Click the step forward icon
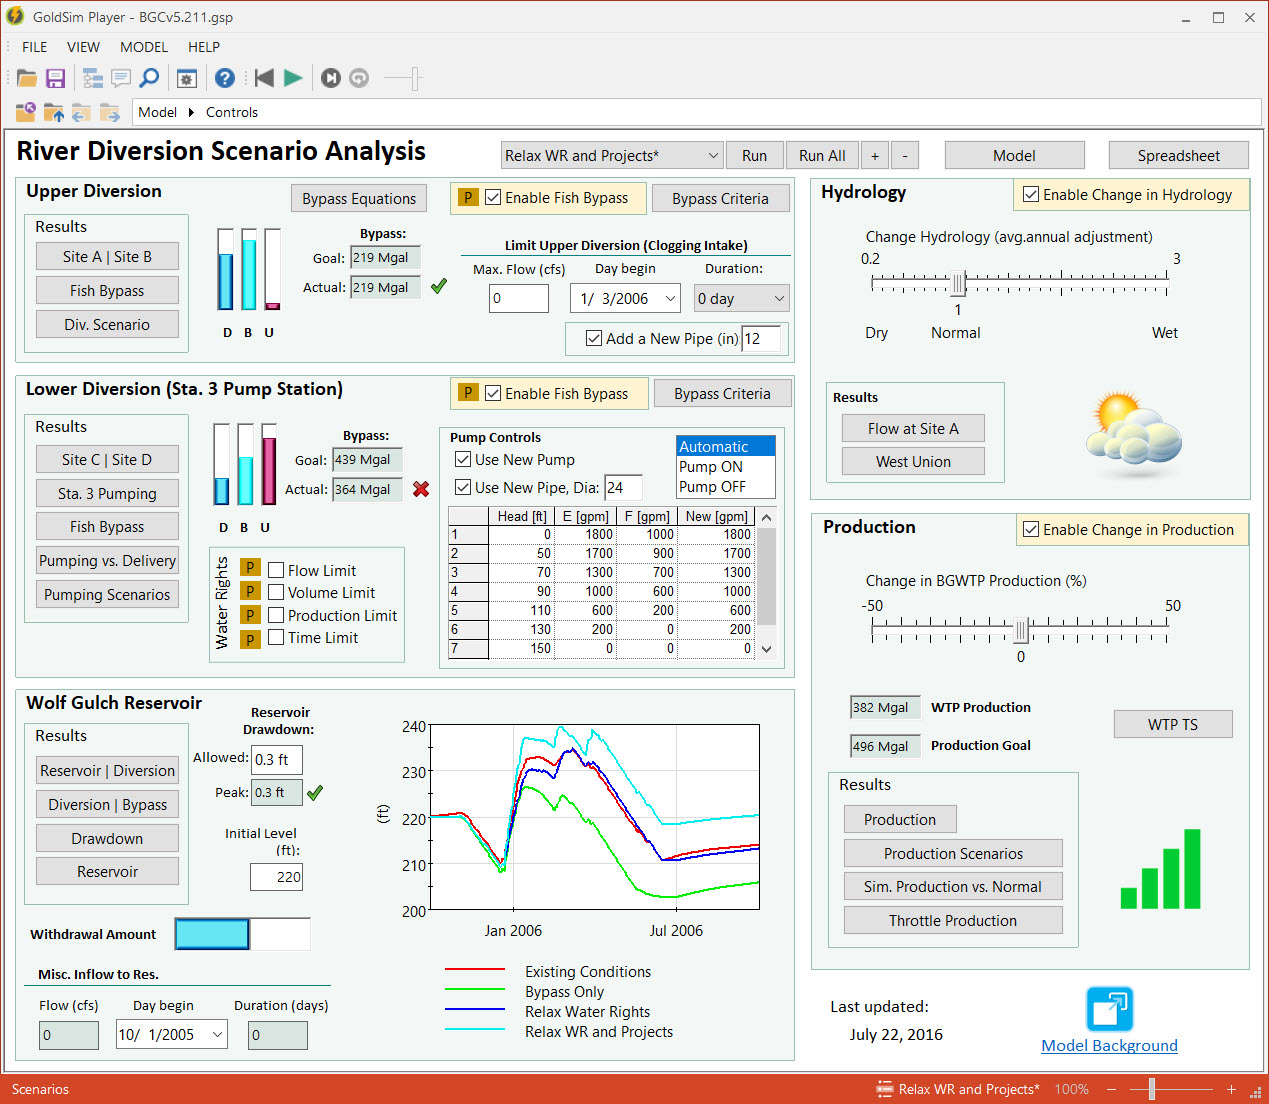This screenshot has height=1104, width=1269. (x=331, y=78)
